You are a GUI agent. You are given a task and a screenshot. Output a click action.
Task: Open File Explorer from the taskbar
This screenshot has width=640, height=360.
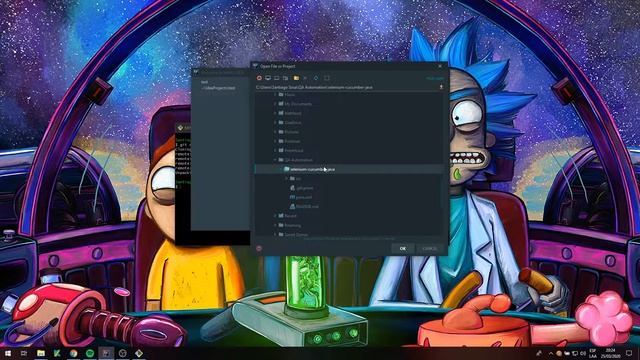pyautogui.click(x=41, y=353)
